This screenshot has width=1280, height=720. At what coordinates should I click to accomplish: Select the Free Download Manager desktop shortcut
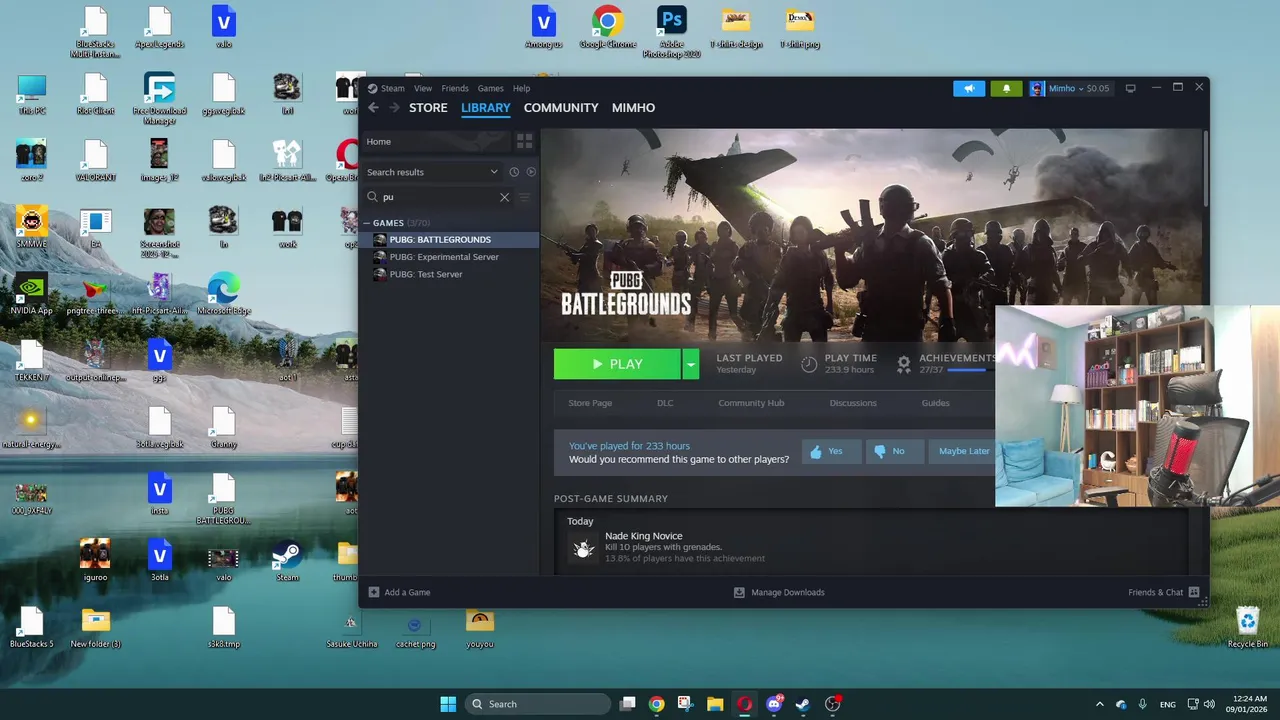click(160, 99)
